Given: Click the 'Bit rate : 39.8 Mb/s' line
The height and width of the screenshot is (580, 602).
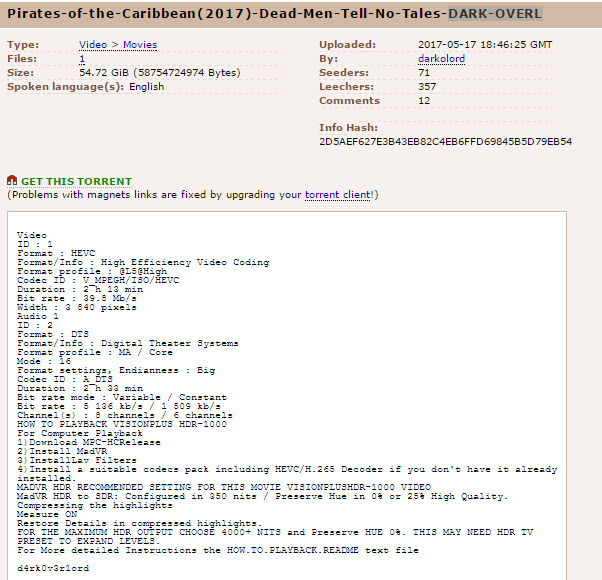Looking at the screenshot, I should [x=77, y=298].
